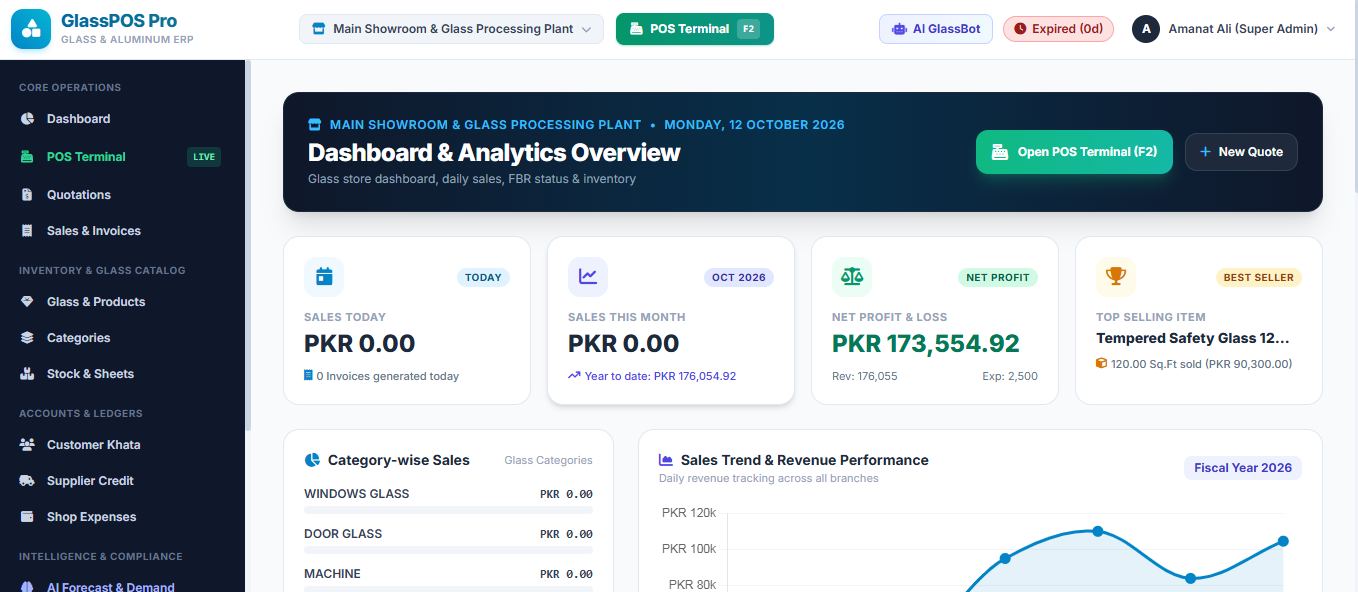
Task: Click the Shop Expenses wallet icon
Action: [x=27, y=517]
